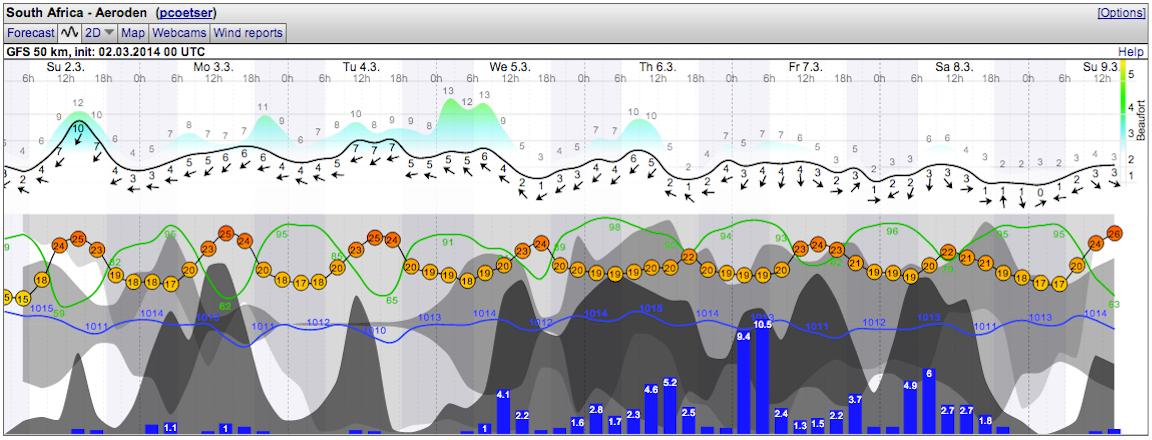The height and width of the screenshot is (440, 1152).
Task: Click the 4.1 rain bar value
Action: (x=503, y=395)
